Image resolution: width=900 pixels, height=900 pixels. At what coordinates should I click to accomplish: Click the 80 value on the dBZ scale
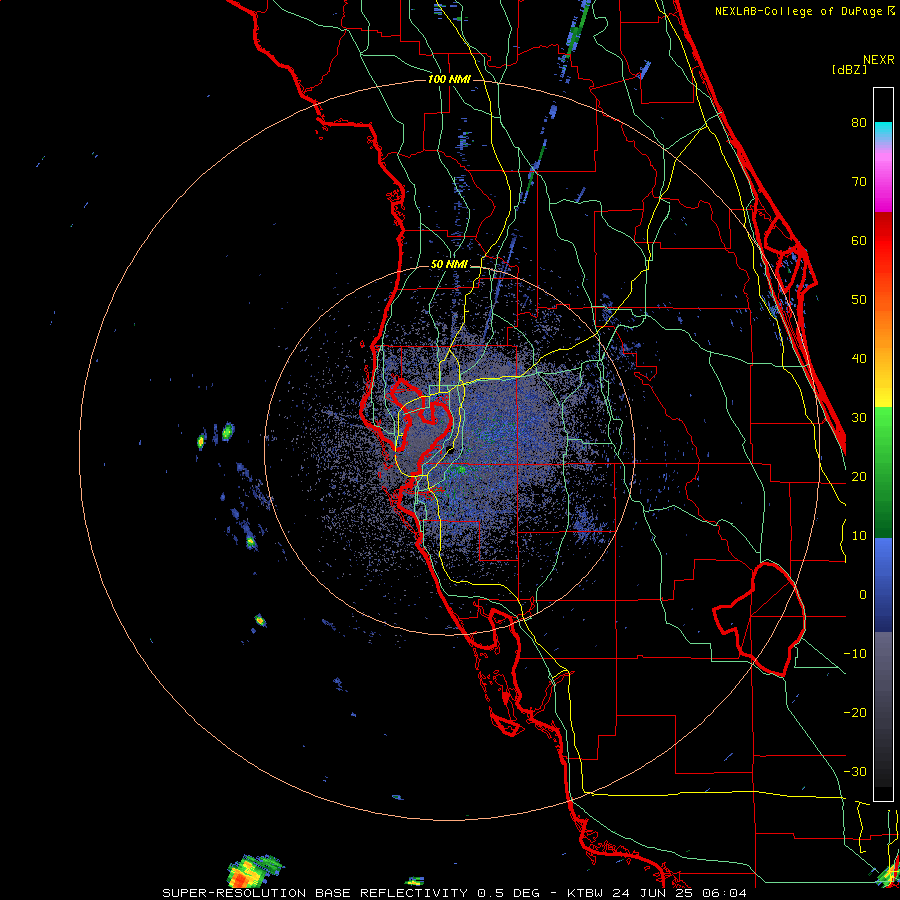point(859,122)
